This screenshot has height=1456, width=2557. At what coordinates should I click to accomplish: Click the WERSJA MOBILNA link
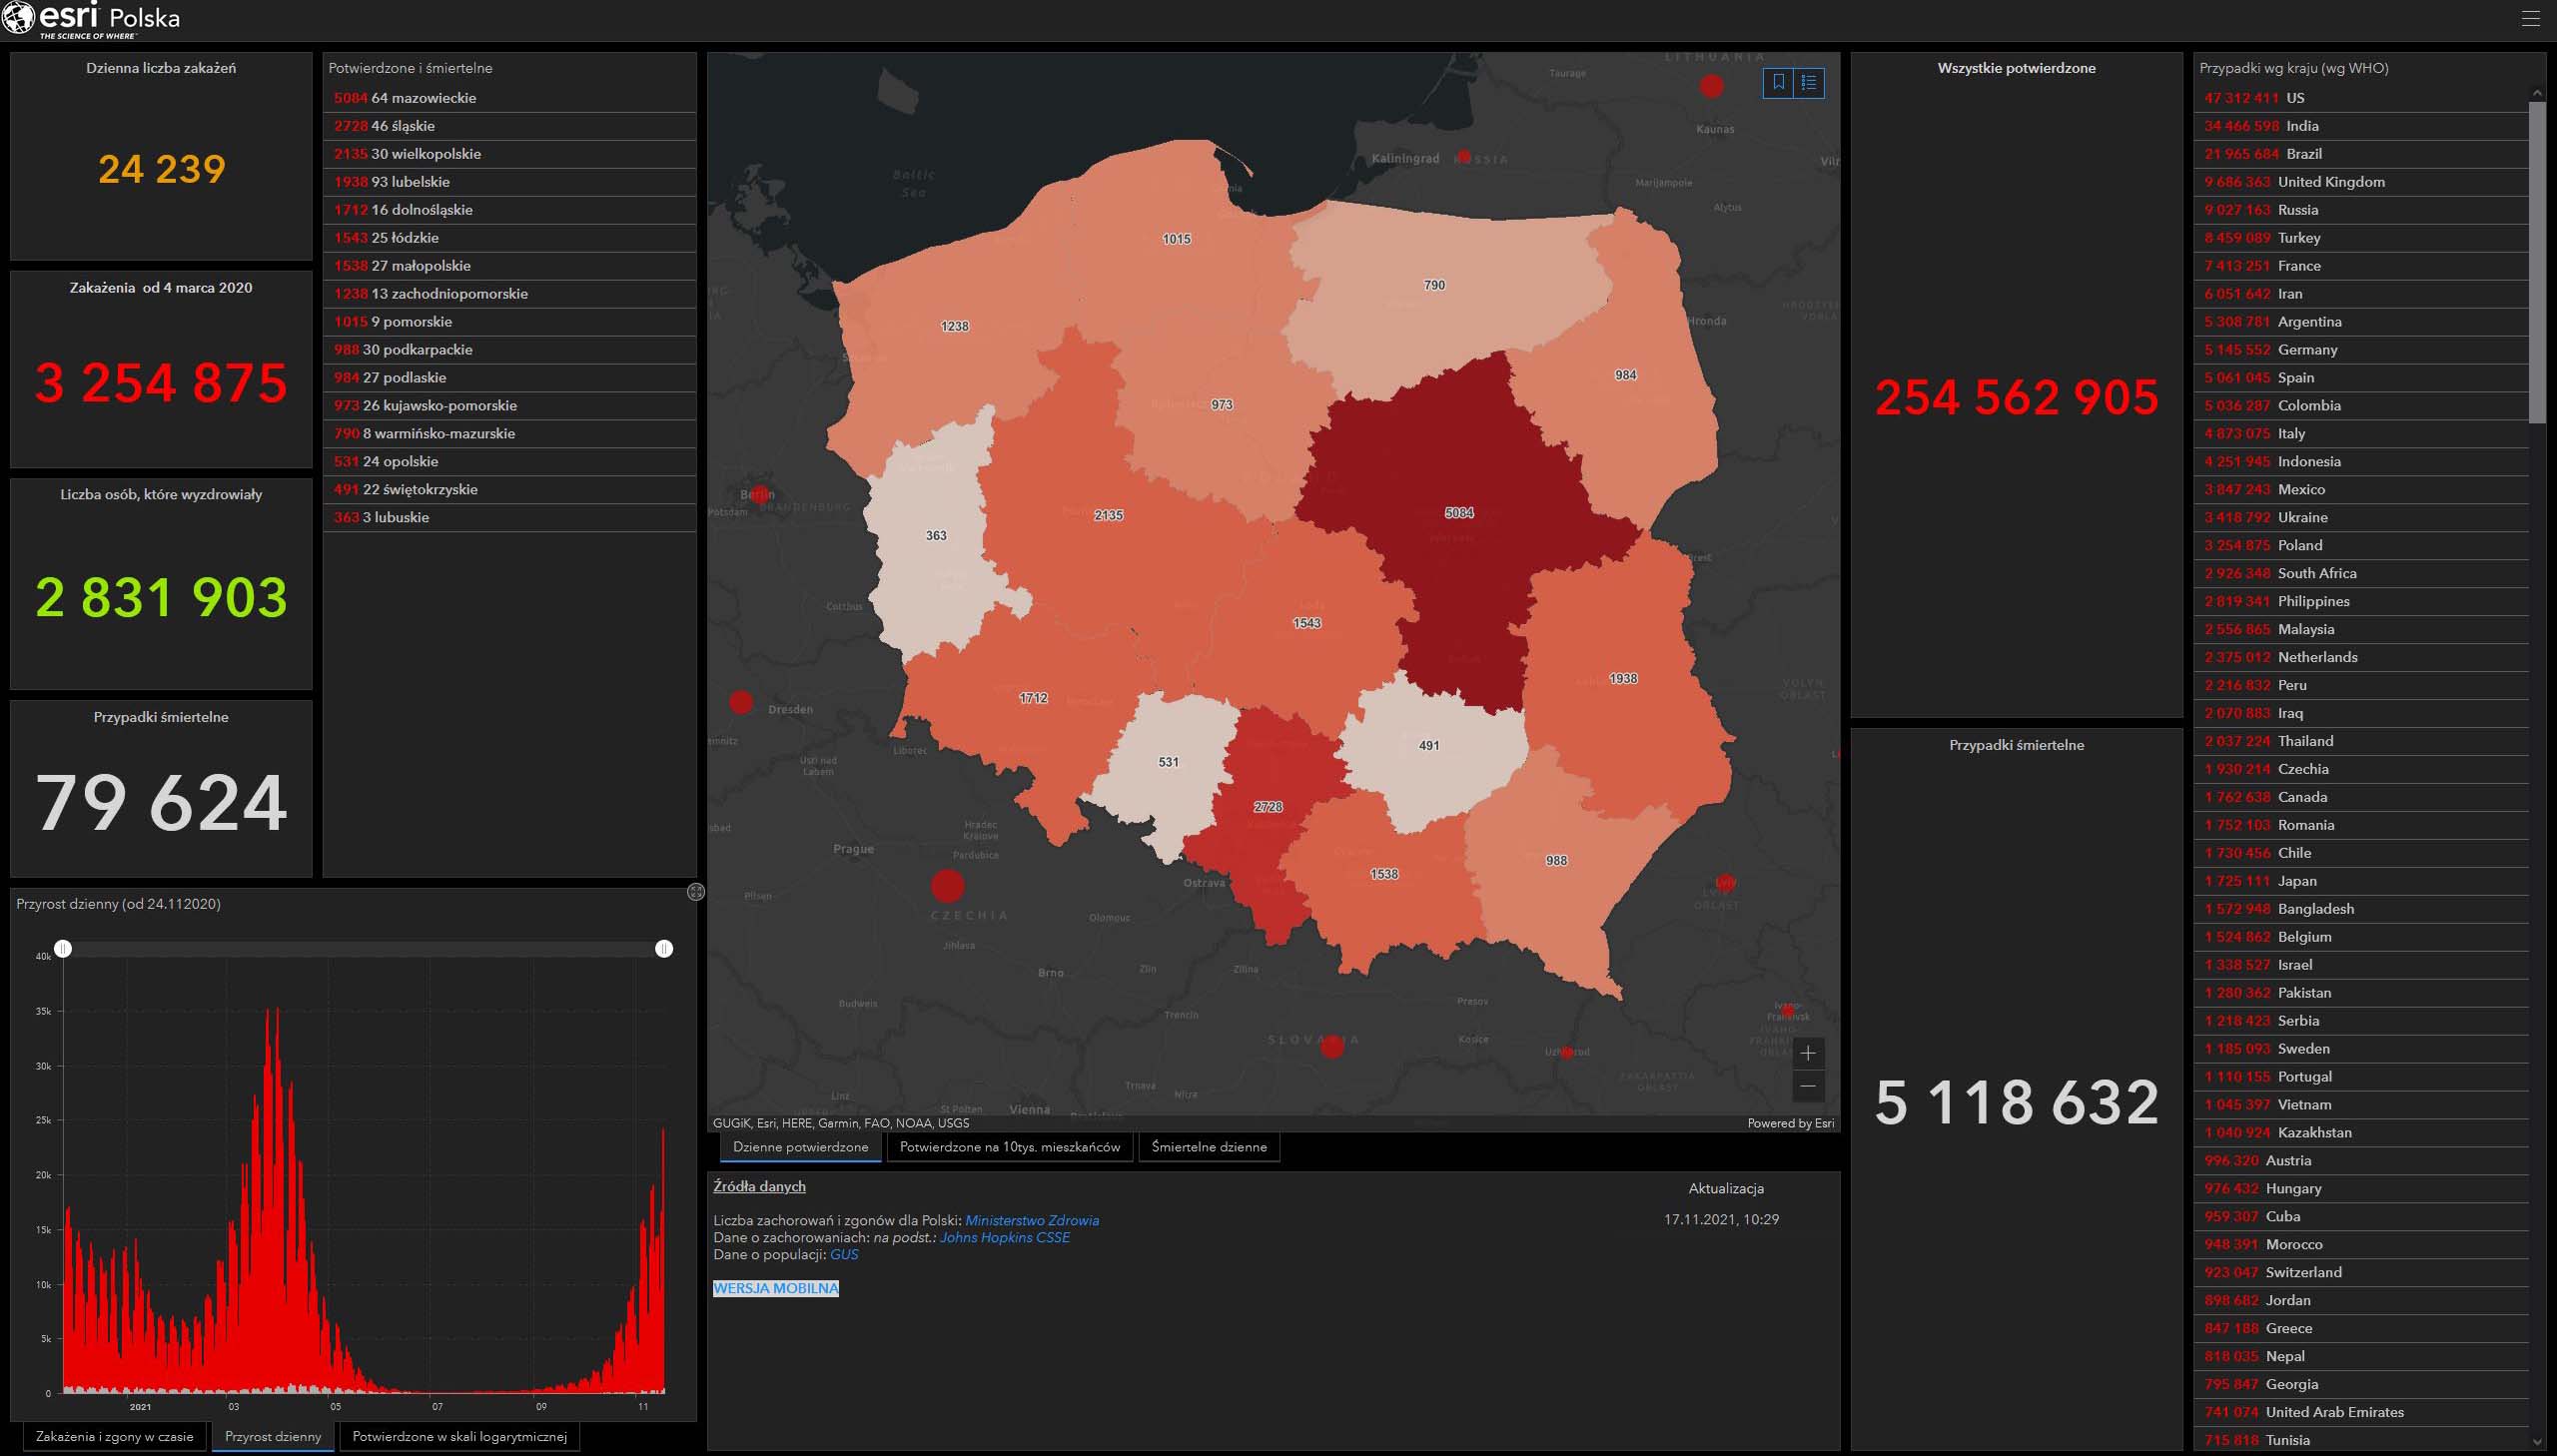tap(776, 1288)
